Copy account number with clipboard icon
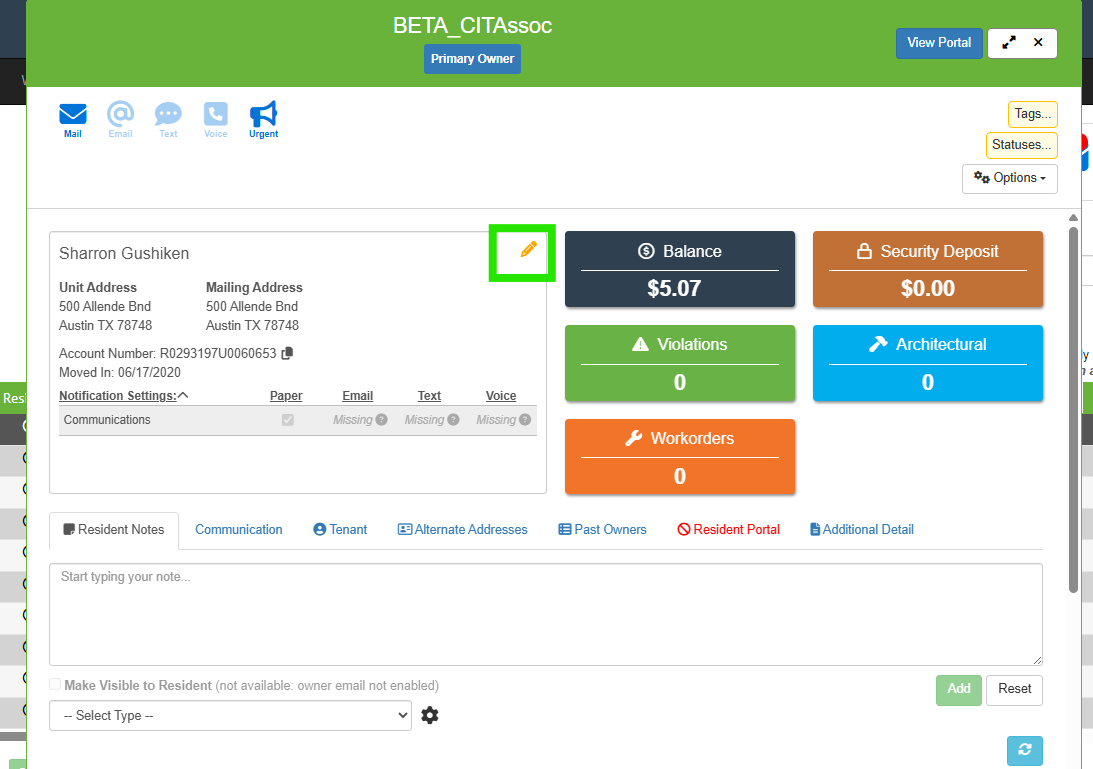 tap(287, 353)
